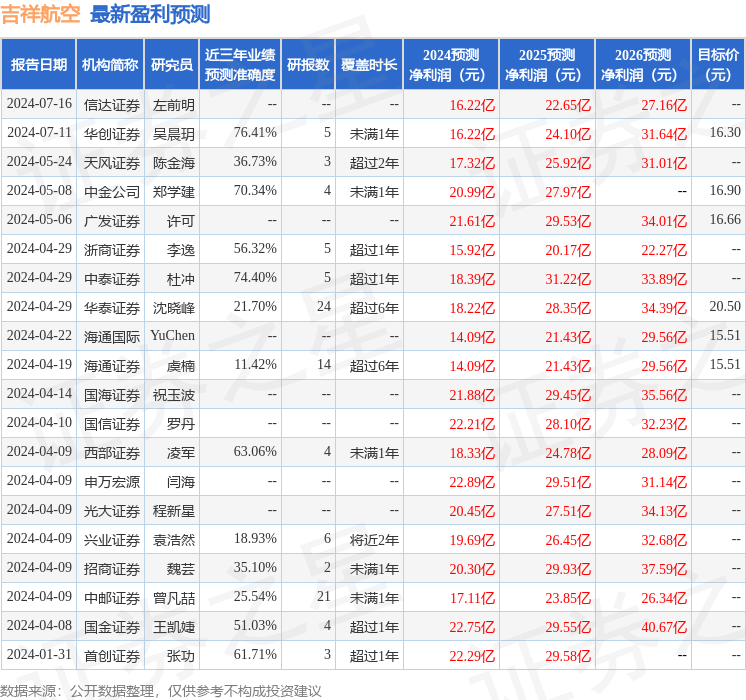Click 申万宏源 institution cell
746x700 pixels.
[x=112, y=482]
